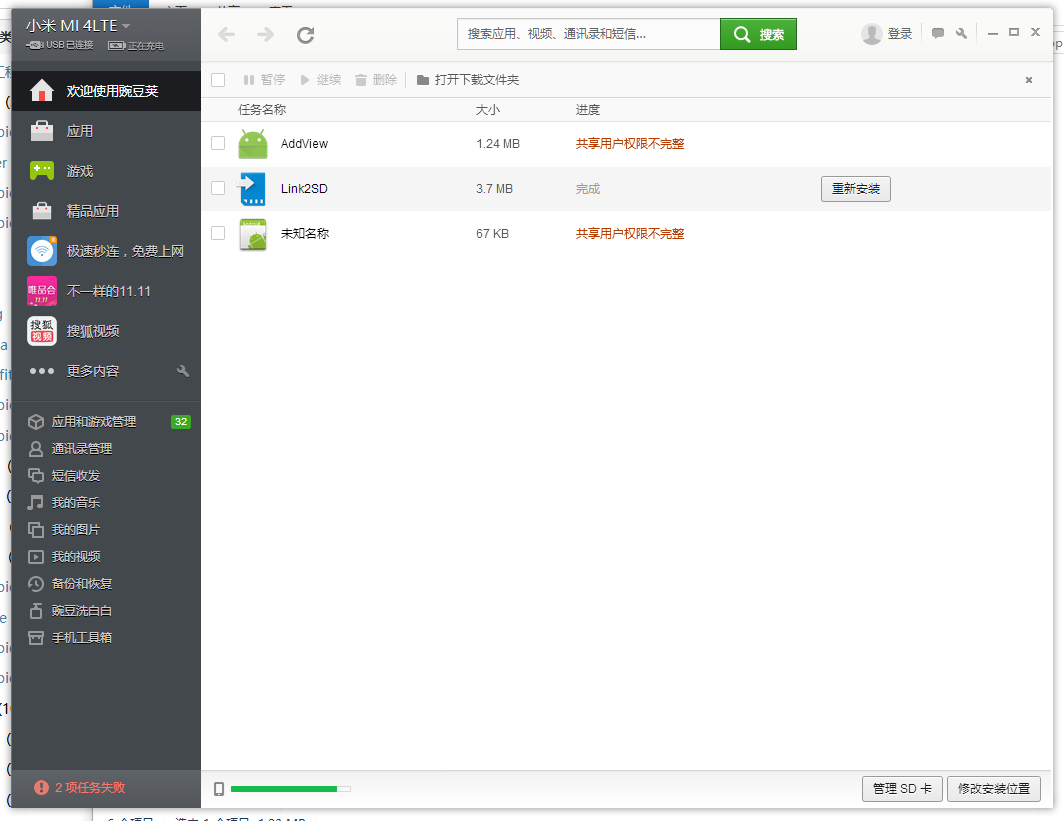This screenshot has width=1064, height=821.
Task: Open 不一样的11.11 entry
Action: tap(106, 291)
